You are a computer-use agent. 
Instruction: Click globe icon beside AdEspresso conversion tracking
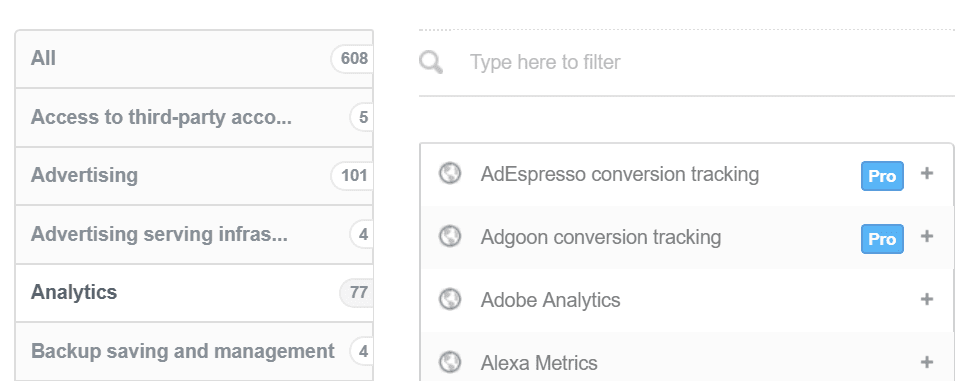coord(450,174)
